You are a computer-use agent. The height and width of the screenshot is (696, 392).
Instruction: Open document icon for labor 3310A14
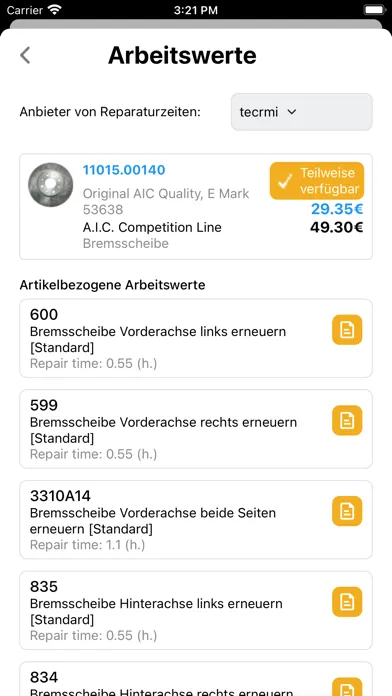coord(347,511)
